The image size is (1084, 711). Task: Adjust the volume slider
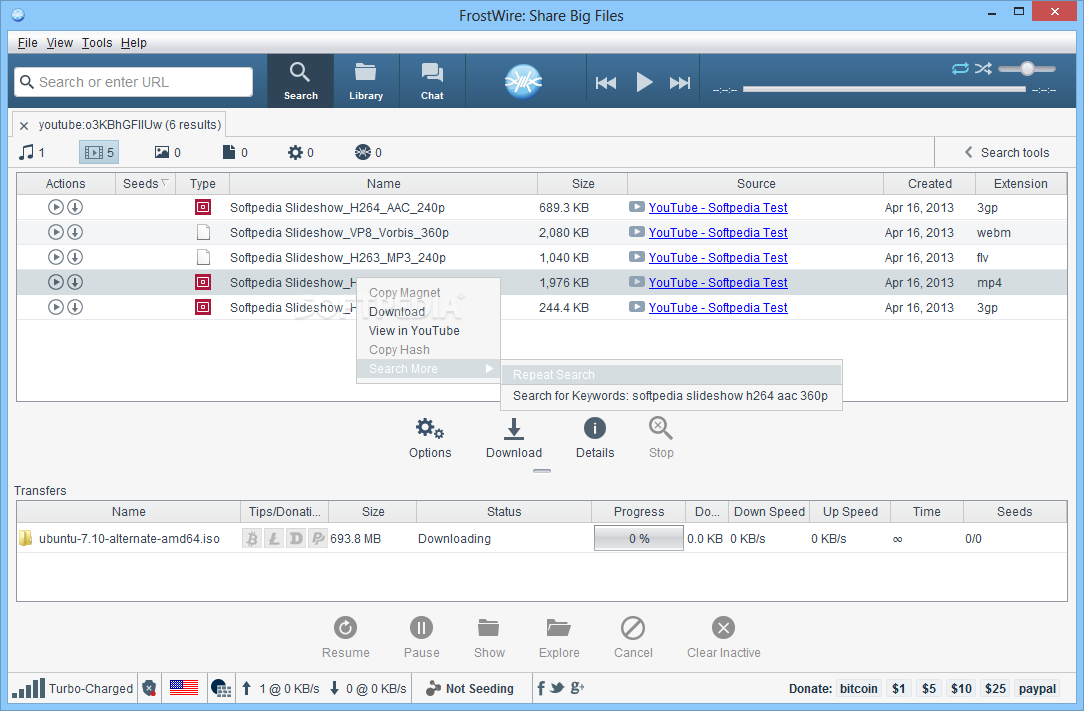(1027, 68)
